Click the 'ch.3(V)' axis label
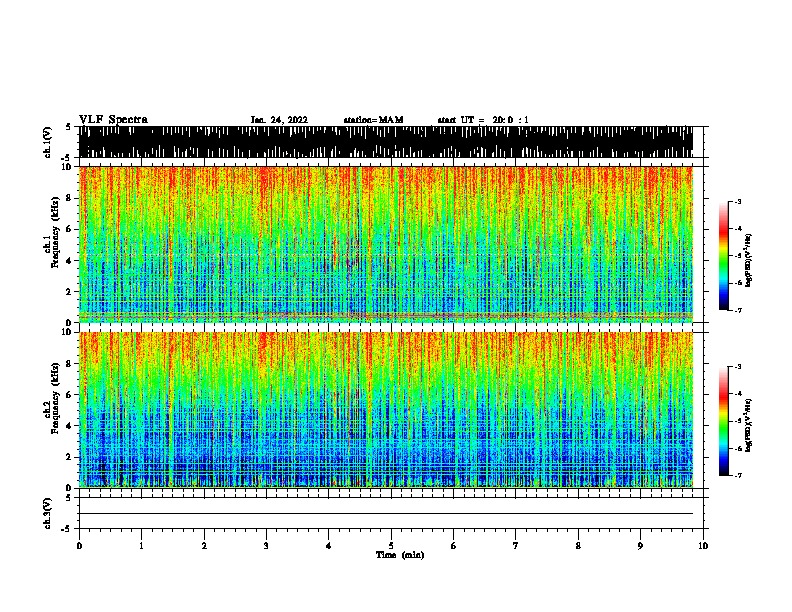Viewport: 792px width, 612px height. pyautogui.click(x=48, y=513)
